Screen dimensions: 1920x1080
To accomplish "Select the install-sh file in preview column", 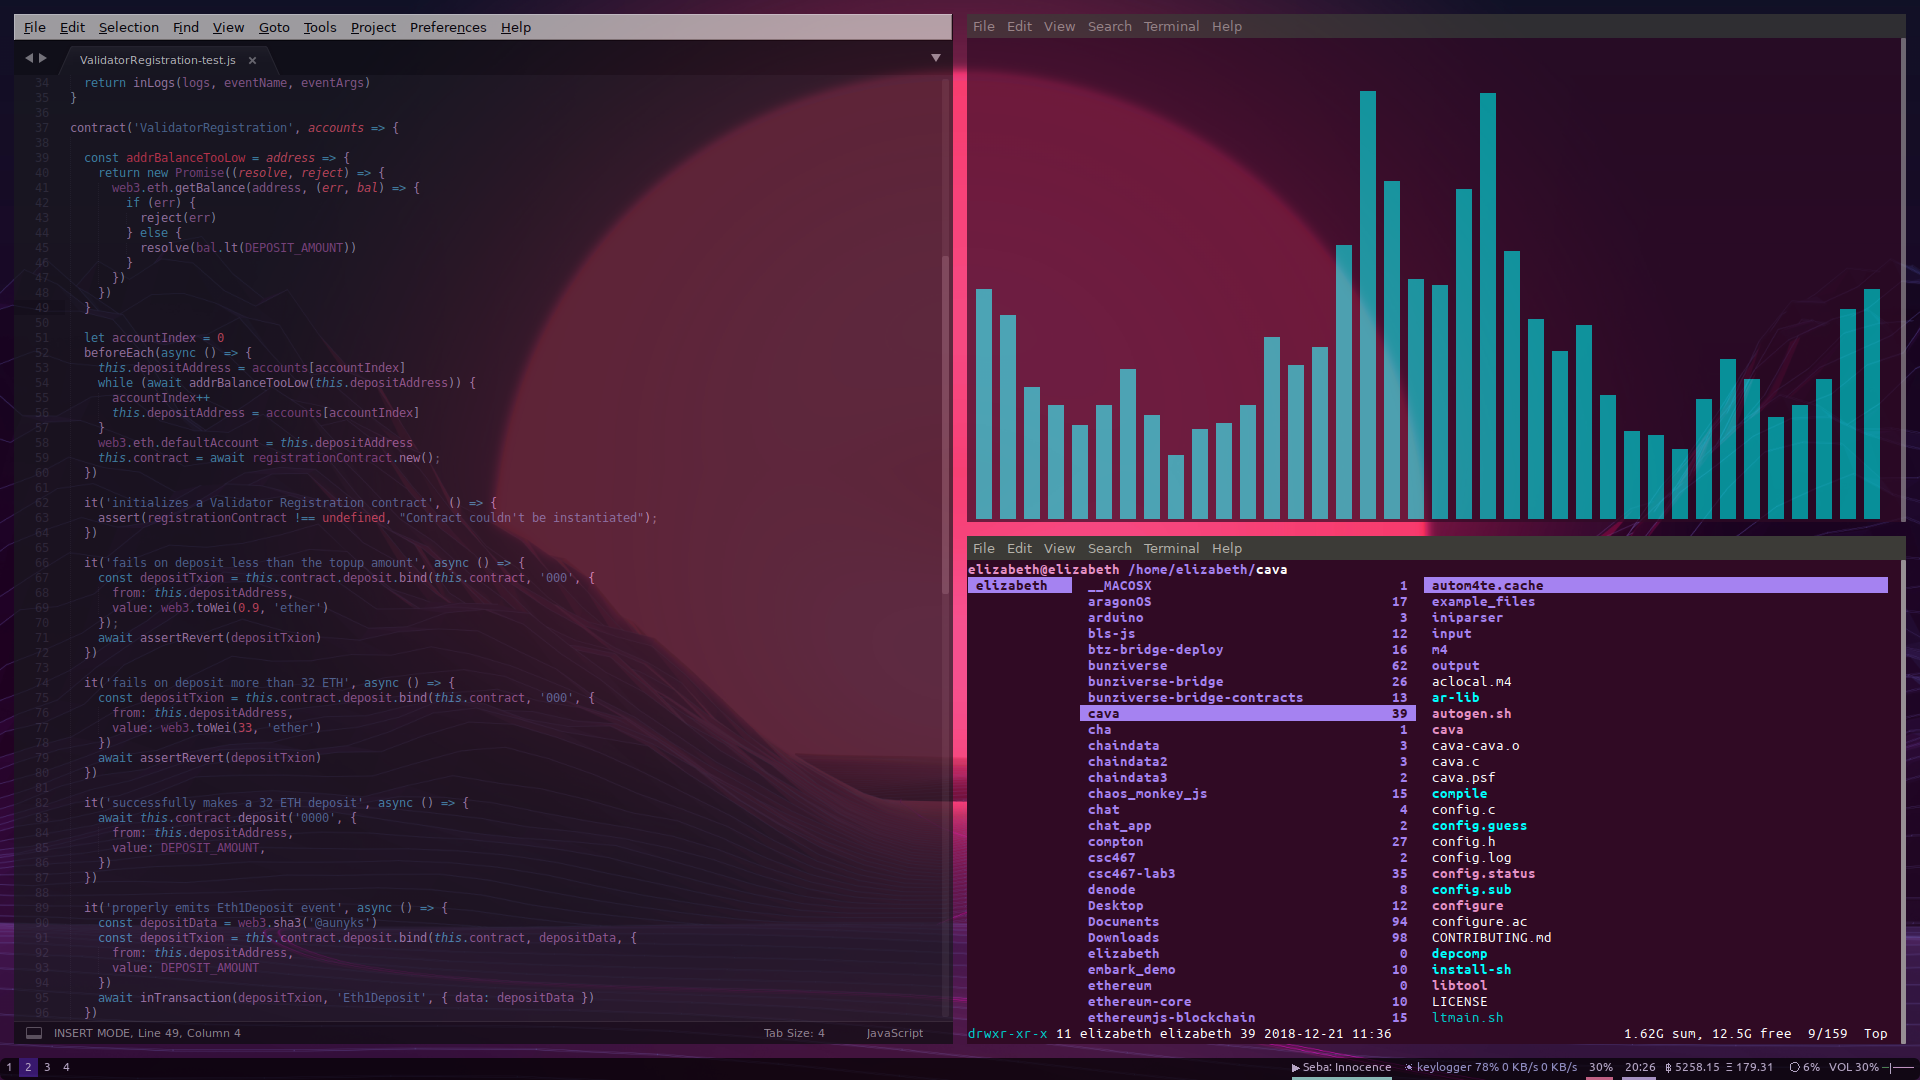I will pyautogui.click(x=1470, y=970).
